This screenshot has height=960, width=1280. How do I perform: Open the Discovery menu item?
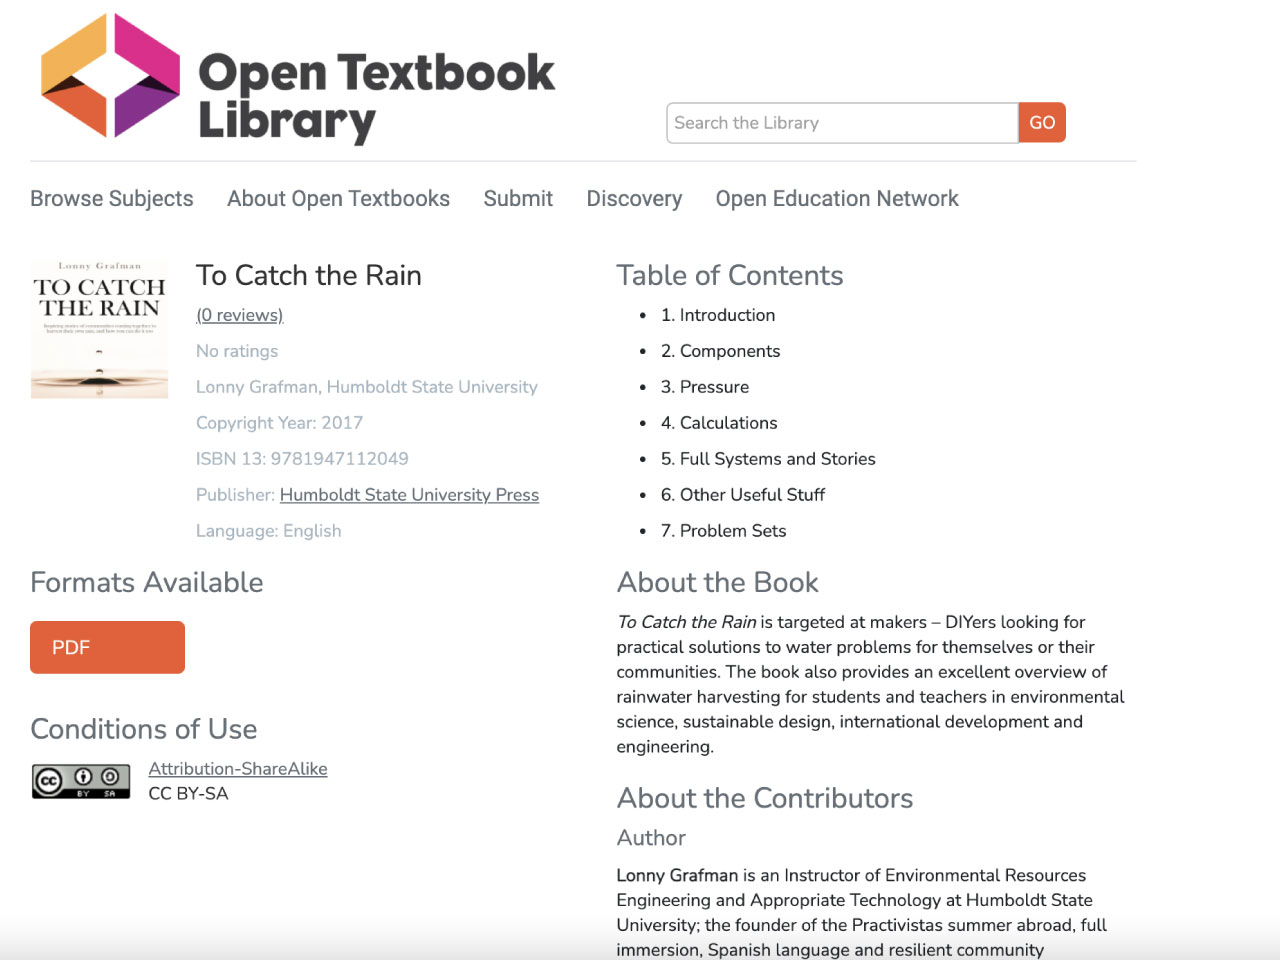(634, 199)
